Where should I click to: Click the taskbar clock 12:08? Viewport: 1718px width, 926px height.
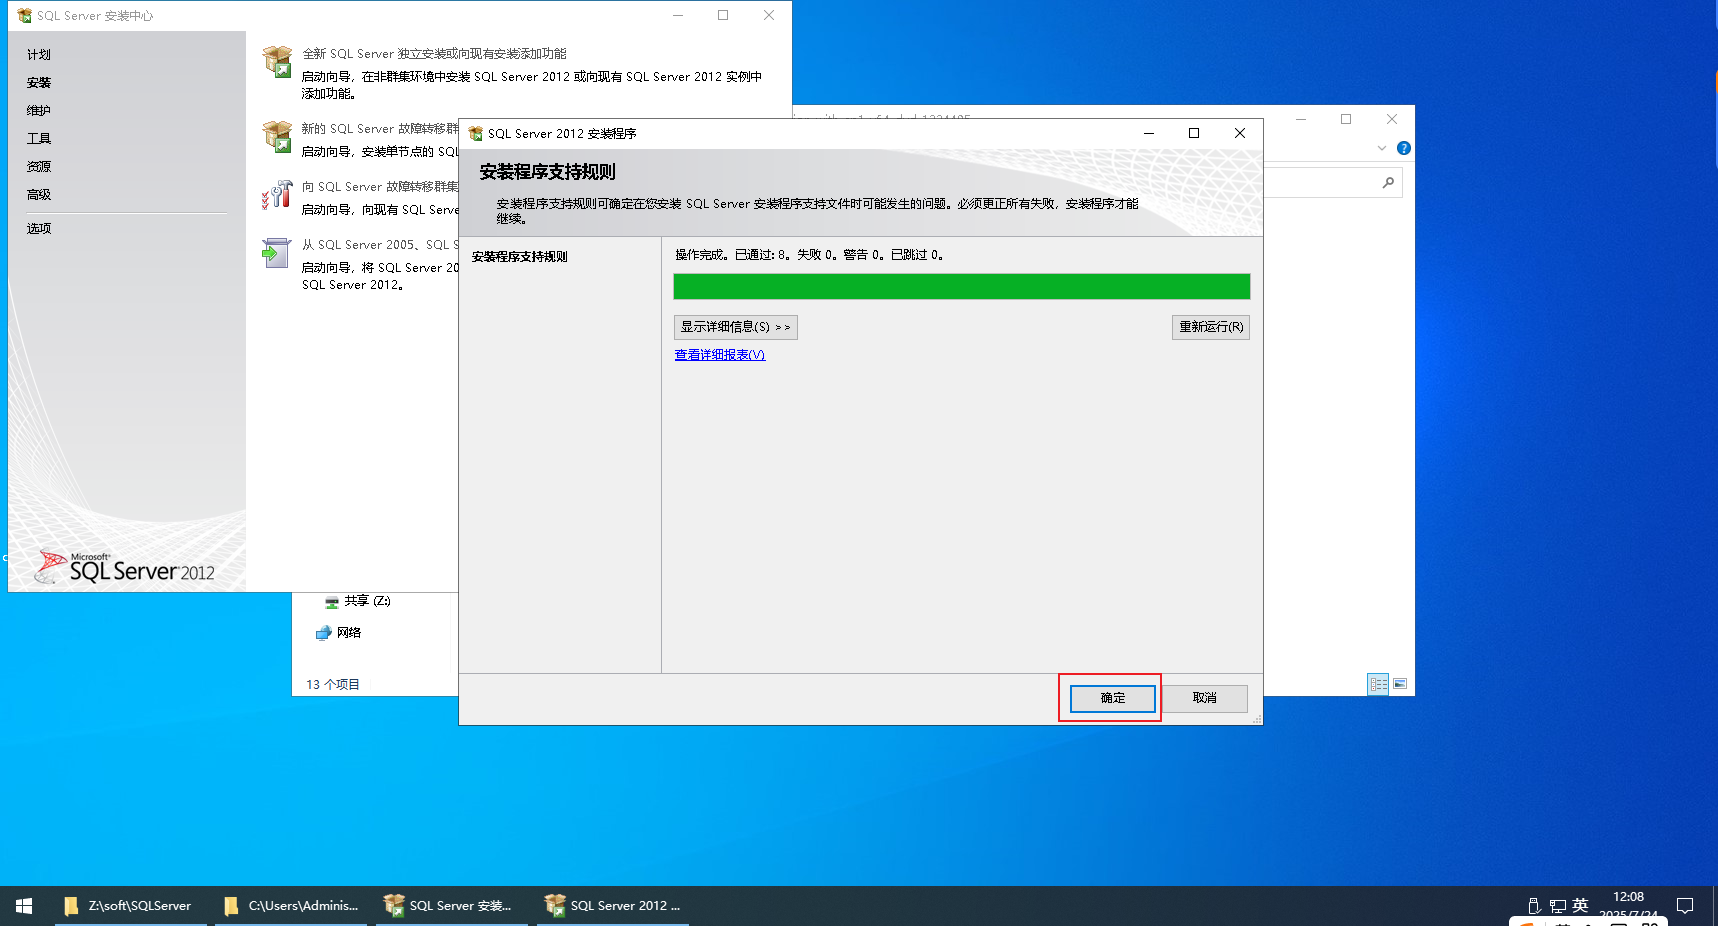point(1628,897)
